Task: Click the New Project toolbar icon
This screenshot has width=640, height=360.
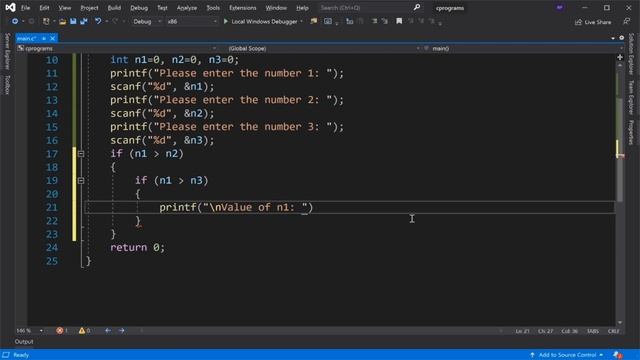Action: pos(46,21)
